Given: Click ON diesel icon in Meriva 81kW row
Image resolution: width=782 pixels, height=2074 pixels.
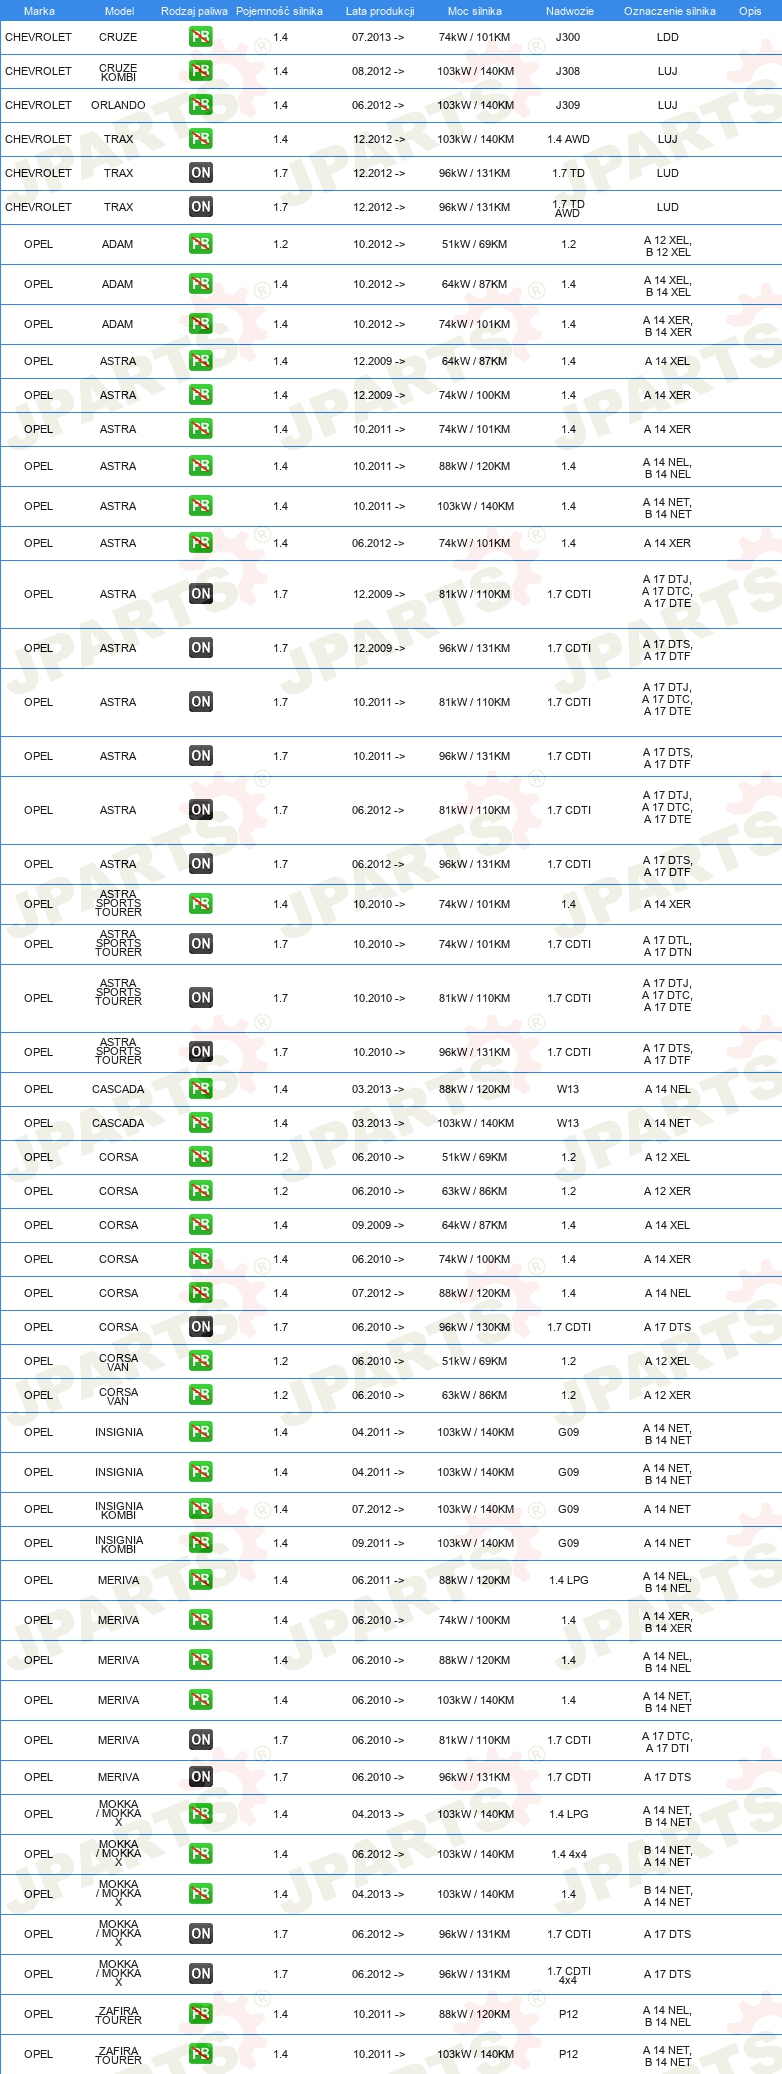Looking at the screenshot, I should pyautogui.click(x=201, y=1740).
